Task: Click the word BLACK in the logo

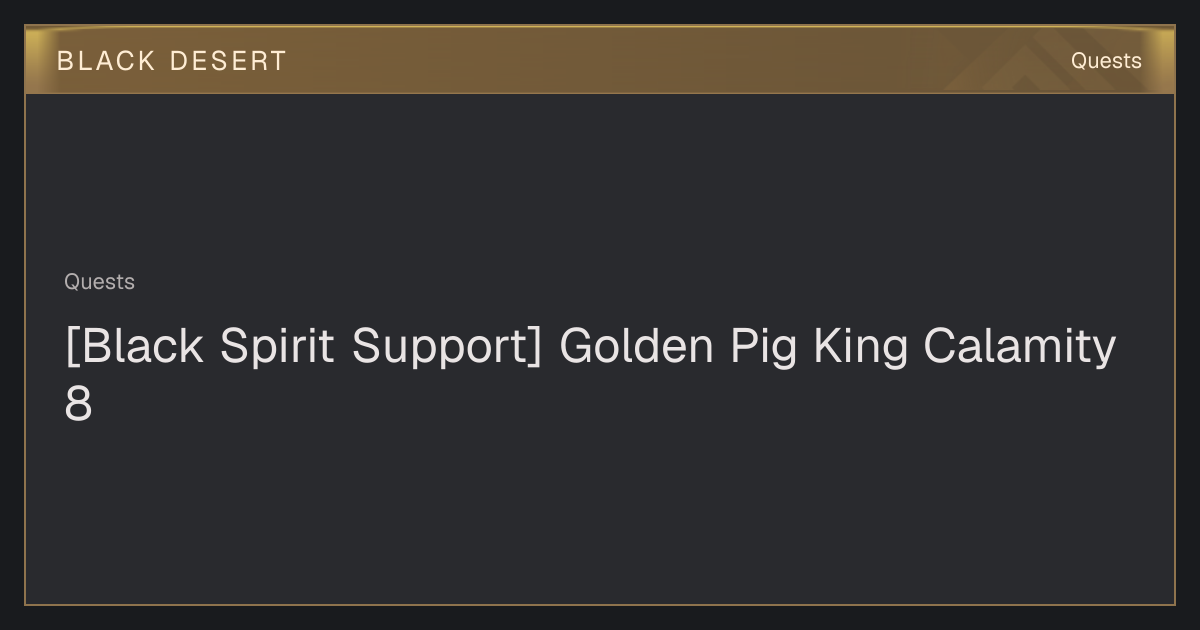Action: (x=106, y=61)
